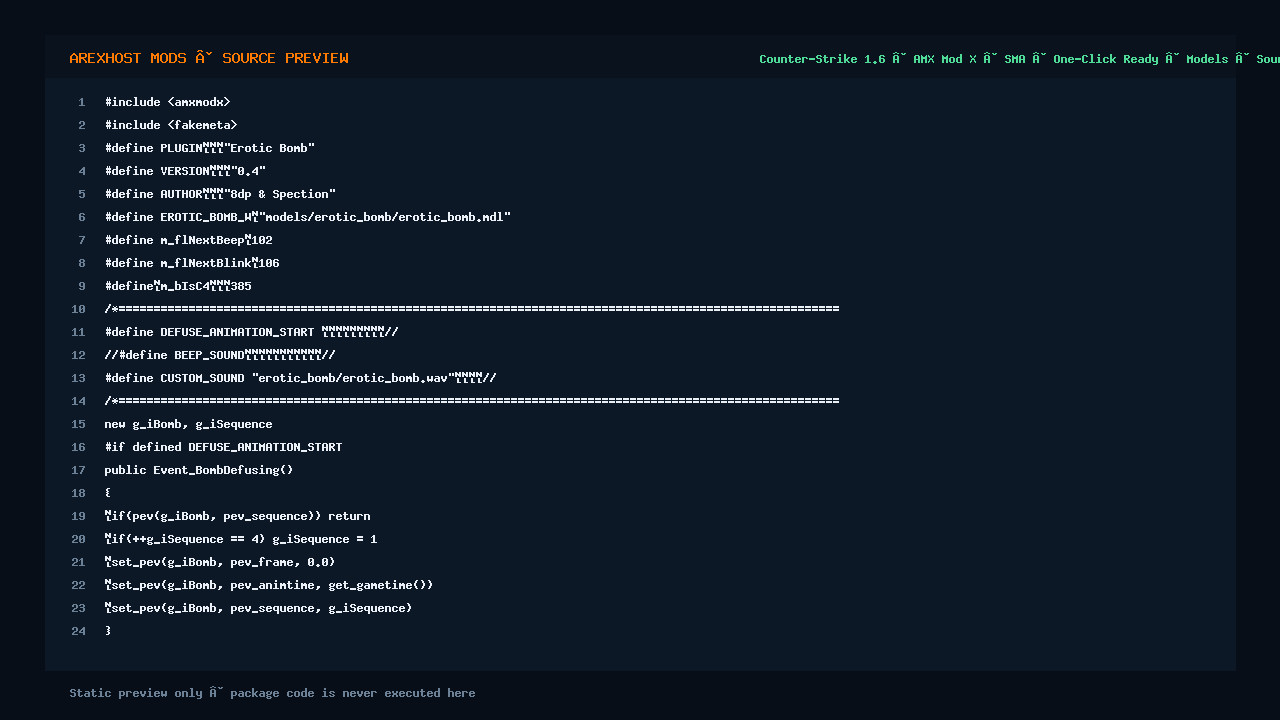The height and width of the screenshot is (720, 1280).
Task: Click the #define AUTHOR "8dp & Spection" line
Action: click(220, 194)
